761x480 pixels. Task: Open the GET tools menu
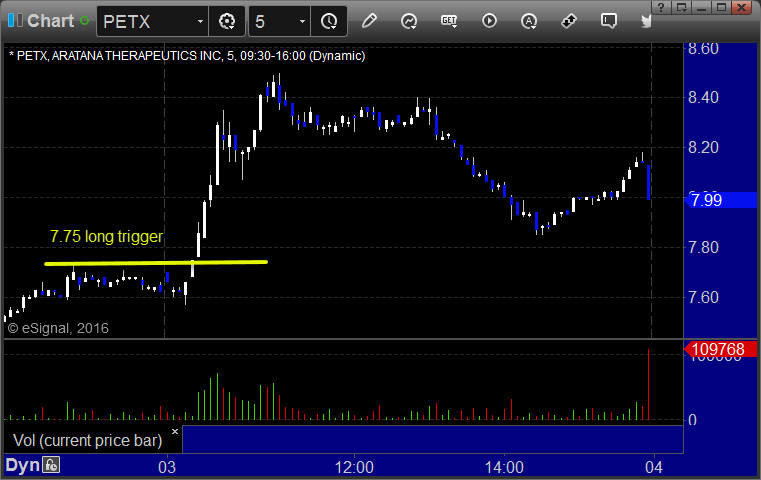[x=449, y=21]
